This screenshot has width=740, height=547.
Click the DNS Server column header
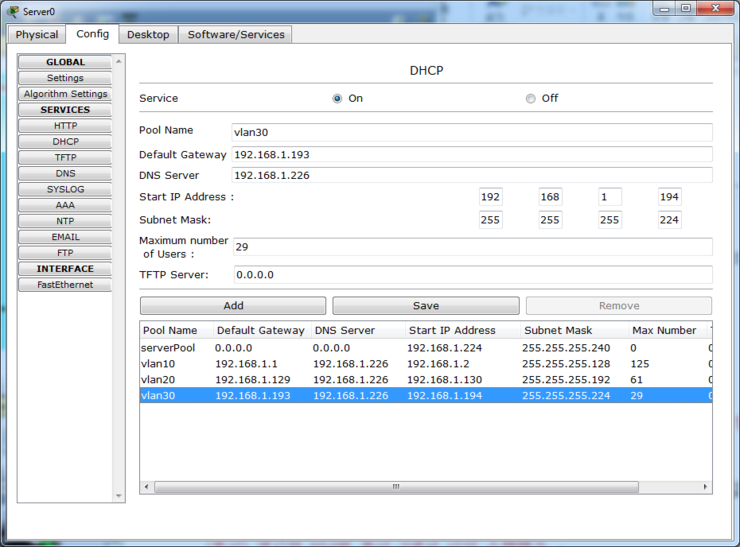pyautogui.click(x=358, y=330)
